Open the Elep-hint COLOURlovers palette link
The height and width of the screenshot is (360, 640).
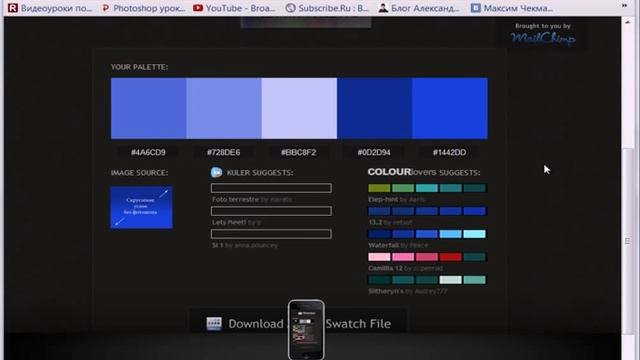[x=383, y=199]
